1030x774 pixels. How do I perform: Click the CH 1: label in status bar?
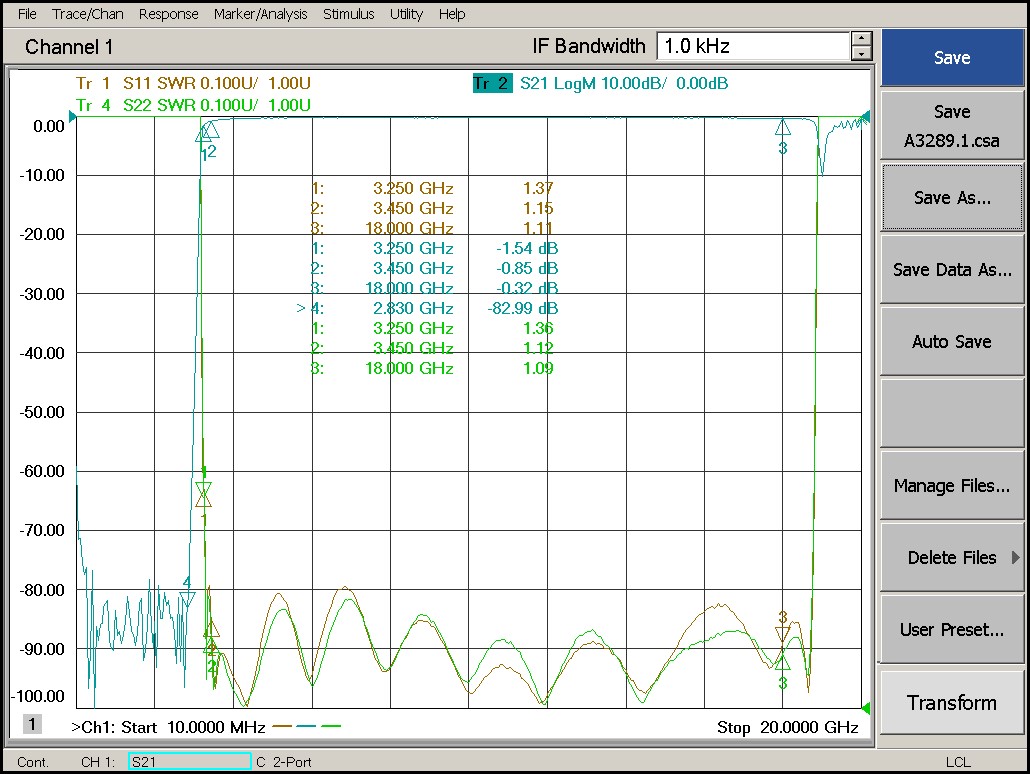[98, 762]
